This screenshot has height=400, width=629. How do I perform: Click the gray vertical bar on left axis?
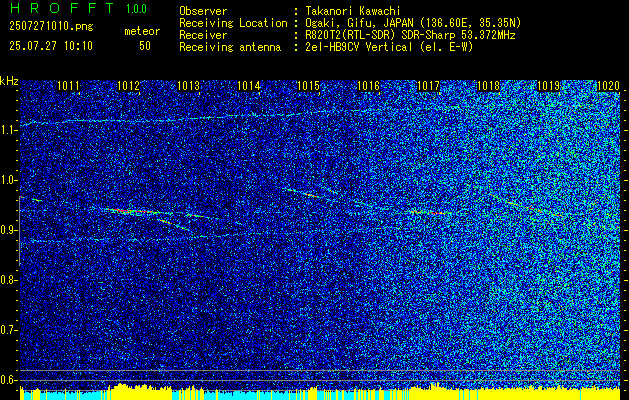(19, 231)
